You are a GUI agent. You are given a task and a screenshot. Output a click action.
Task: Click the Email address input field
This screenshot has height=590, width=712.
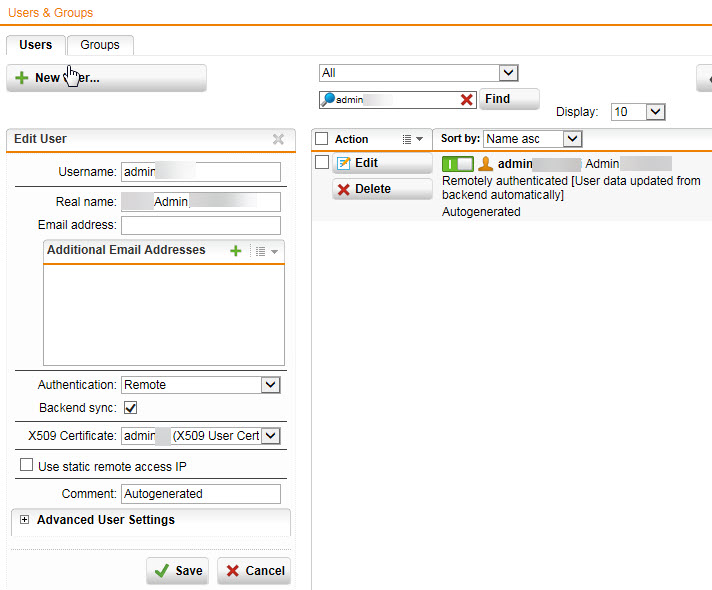201,225
